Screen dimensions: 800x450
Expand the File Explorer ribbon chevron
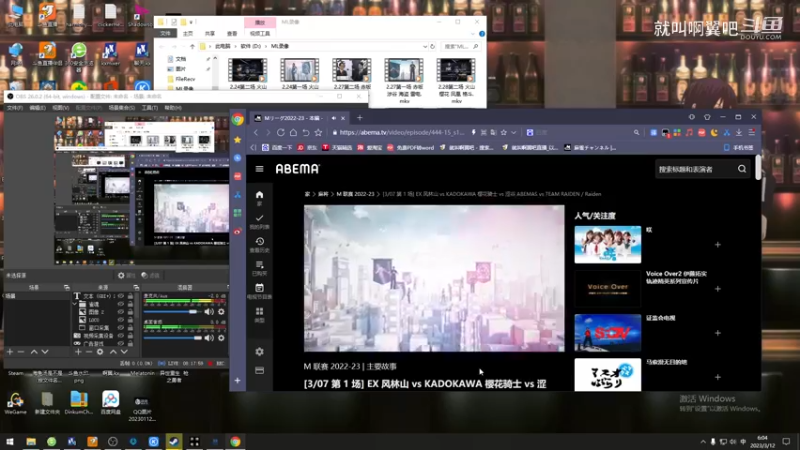(x=472, y=34)
